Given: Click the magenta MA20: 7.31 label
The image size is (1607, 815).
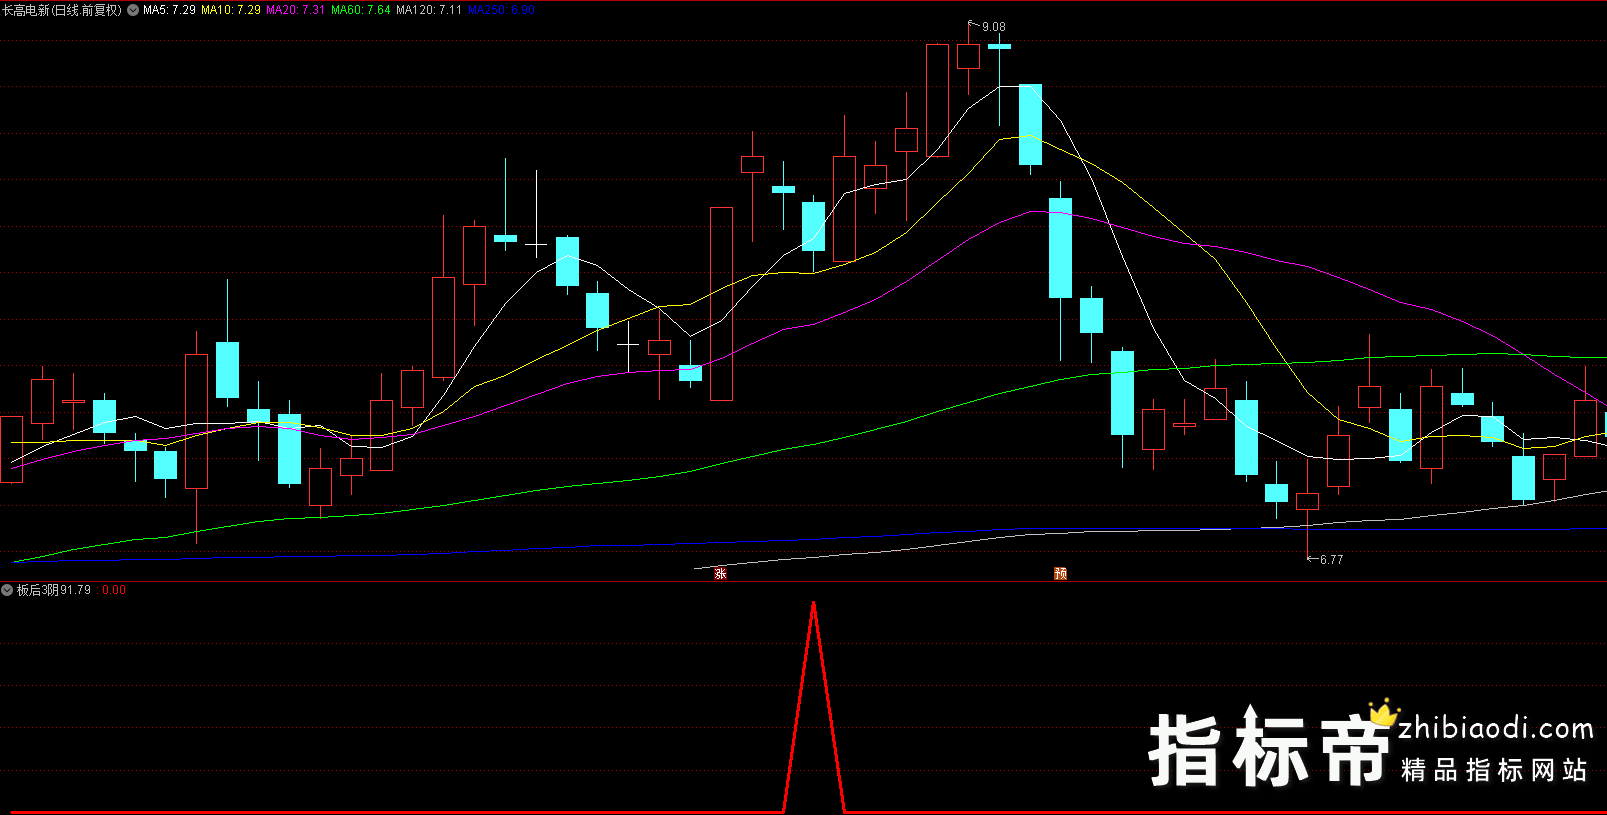Looking at the screenshot, I should pyautogui.click(x=296, y=10).
